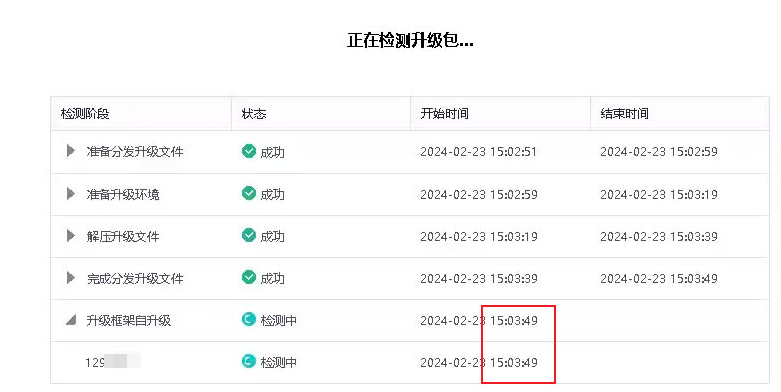Click green success icon for 准备升级环境
Viewport: 781px width, 392px height.
tap(249, 193)
